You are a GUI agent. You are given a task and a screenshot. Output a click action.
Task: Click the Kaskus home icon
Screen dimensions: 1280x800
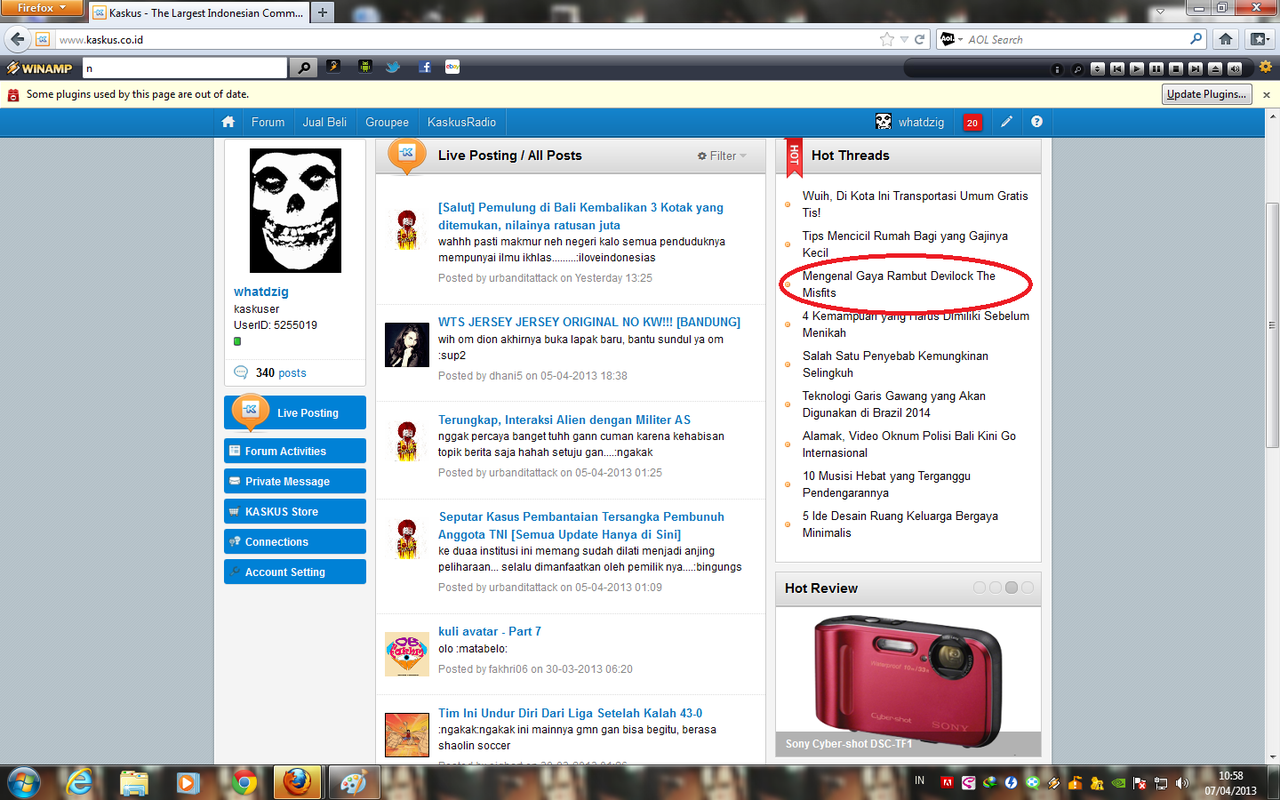point(228,122)
